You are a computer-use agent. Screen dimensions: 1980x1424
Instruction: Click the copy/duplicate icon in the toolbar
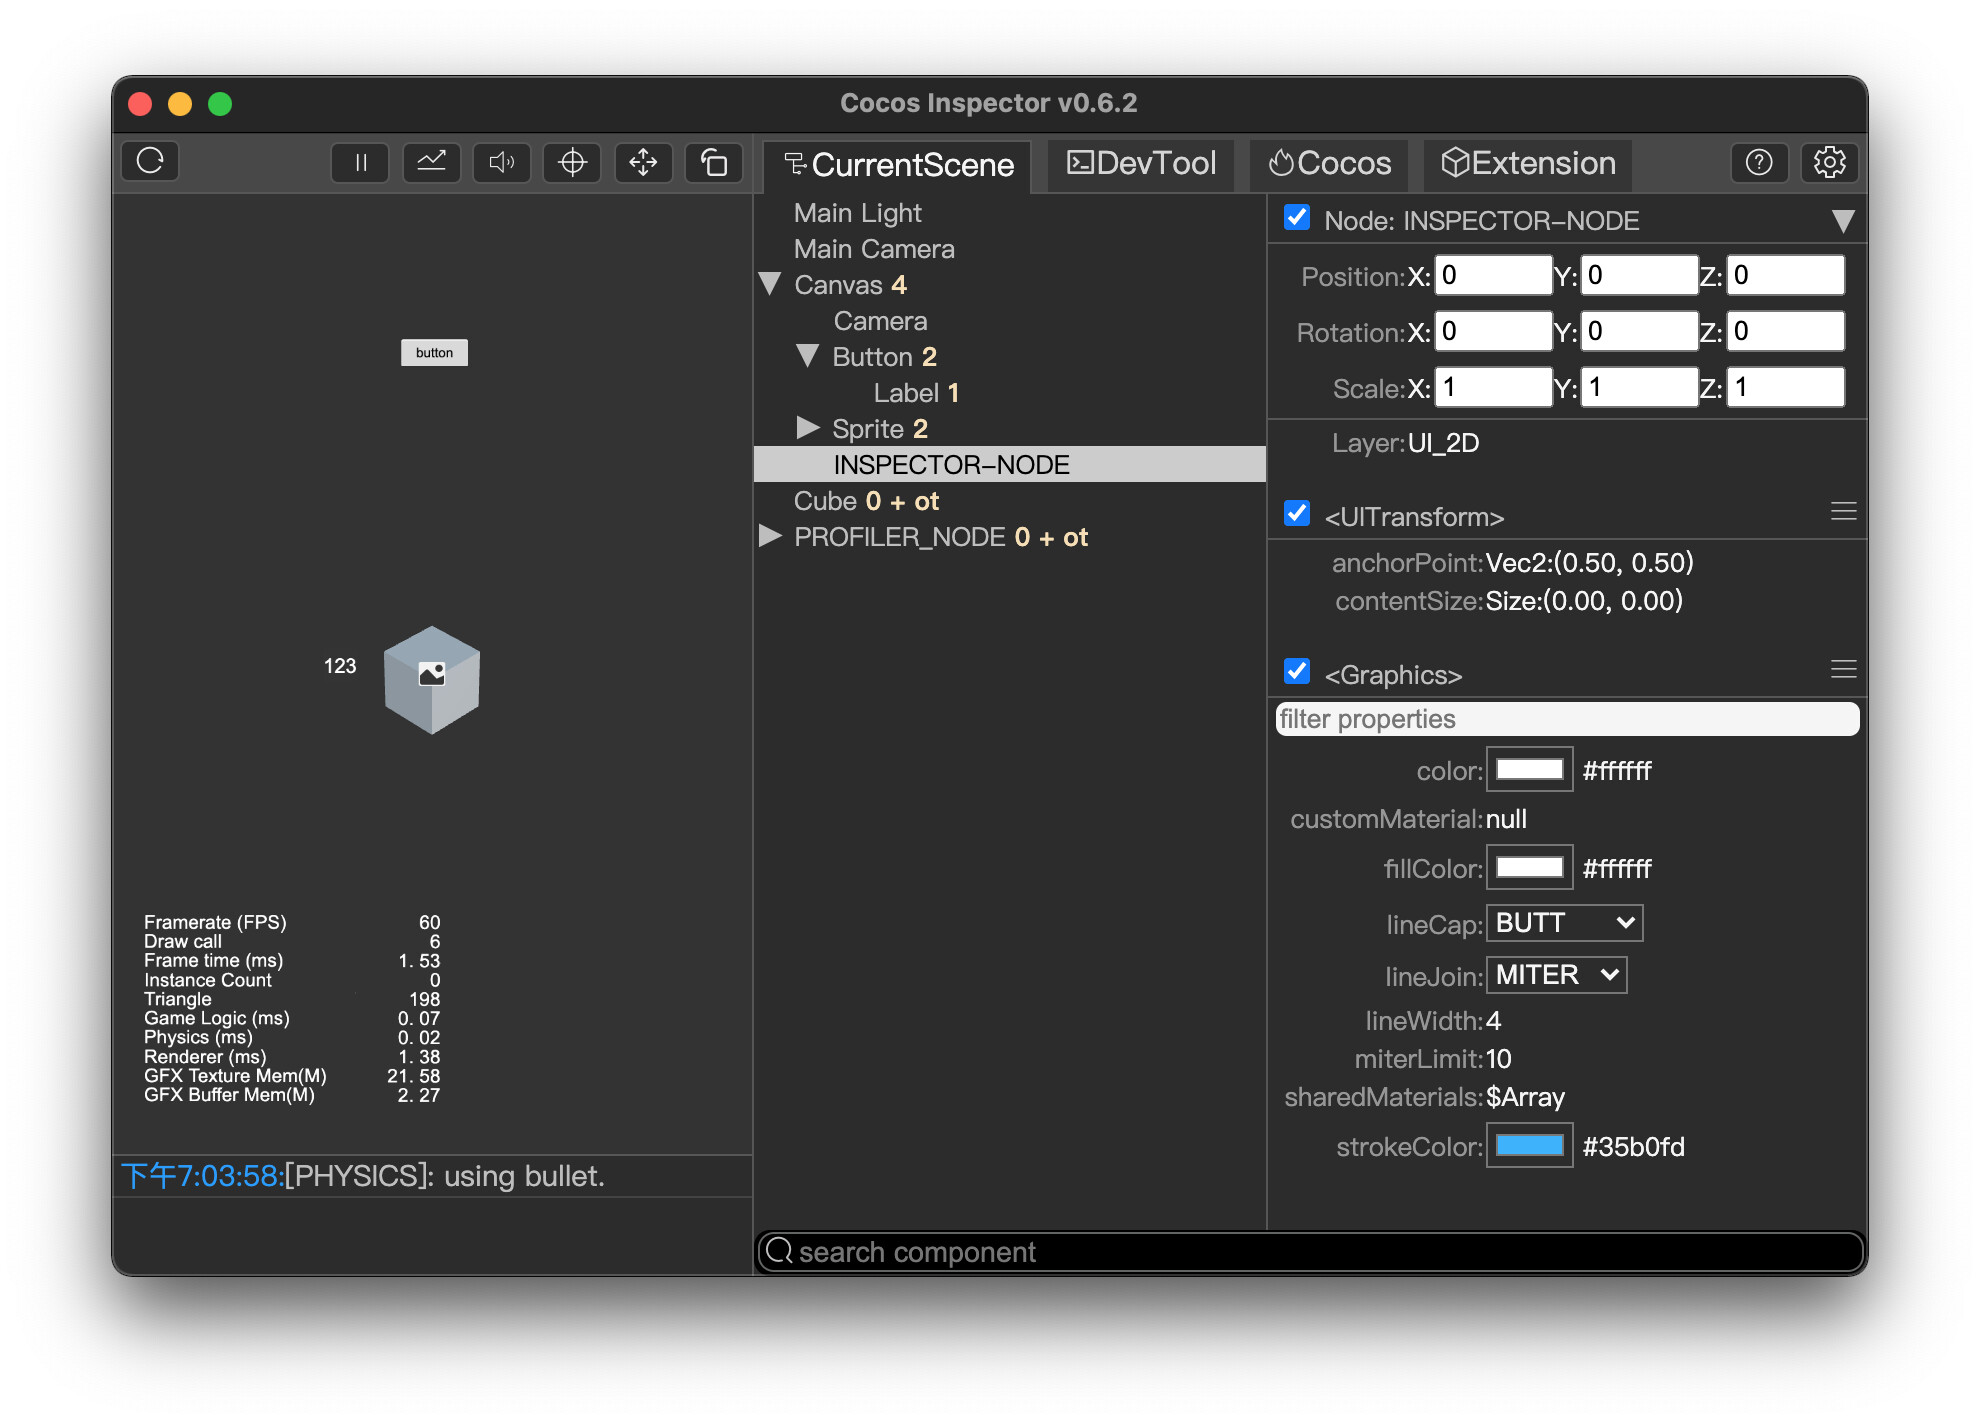(x=714, y=162)
